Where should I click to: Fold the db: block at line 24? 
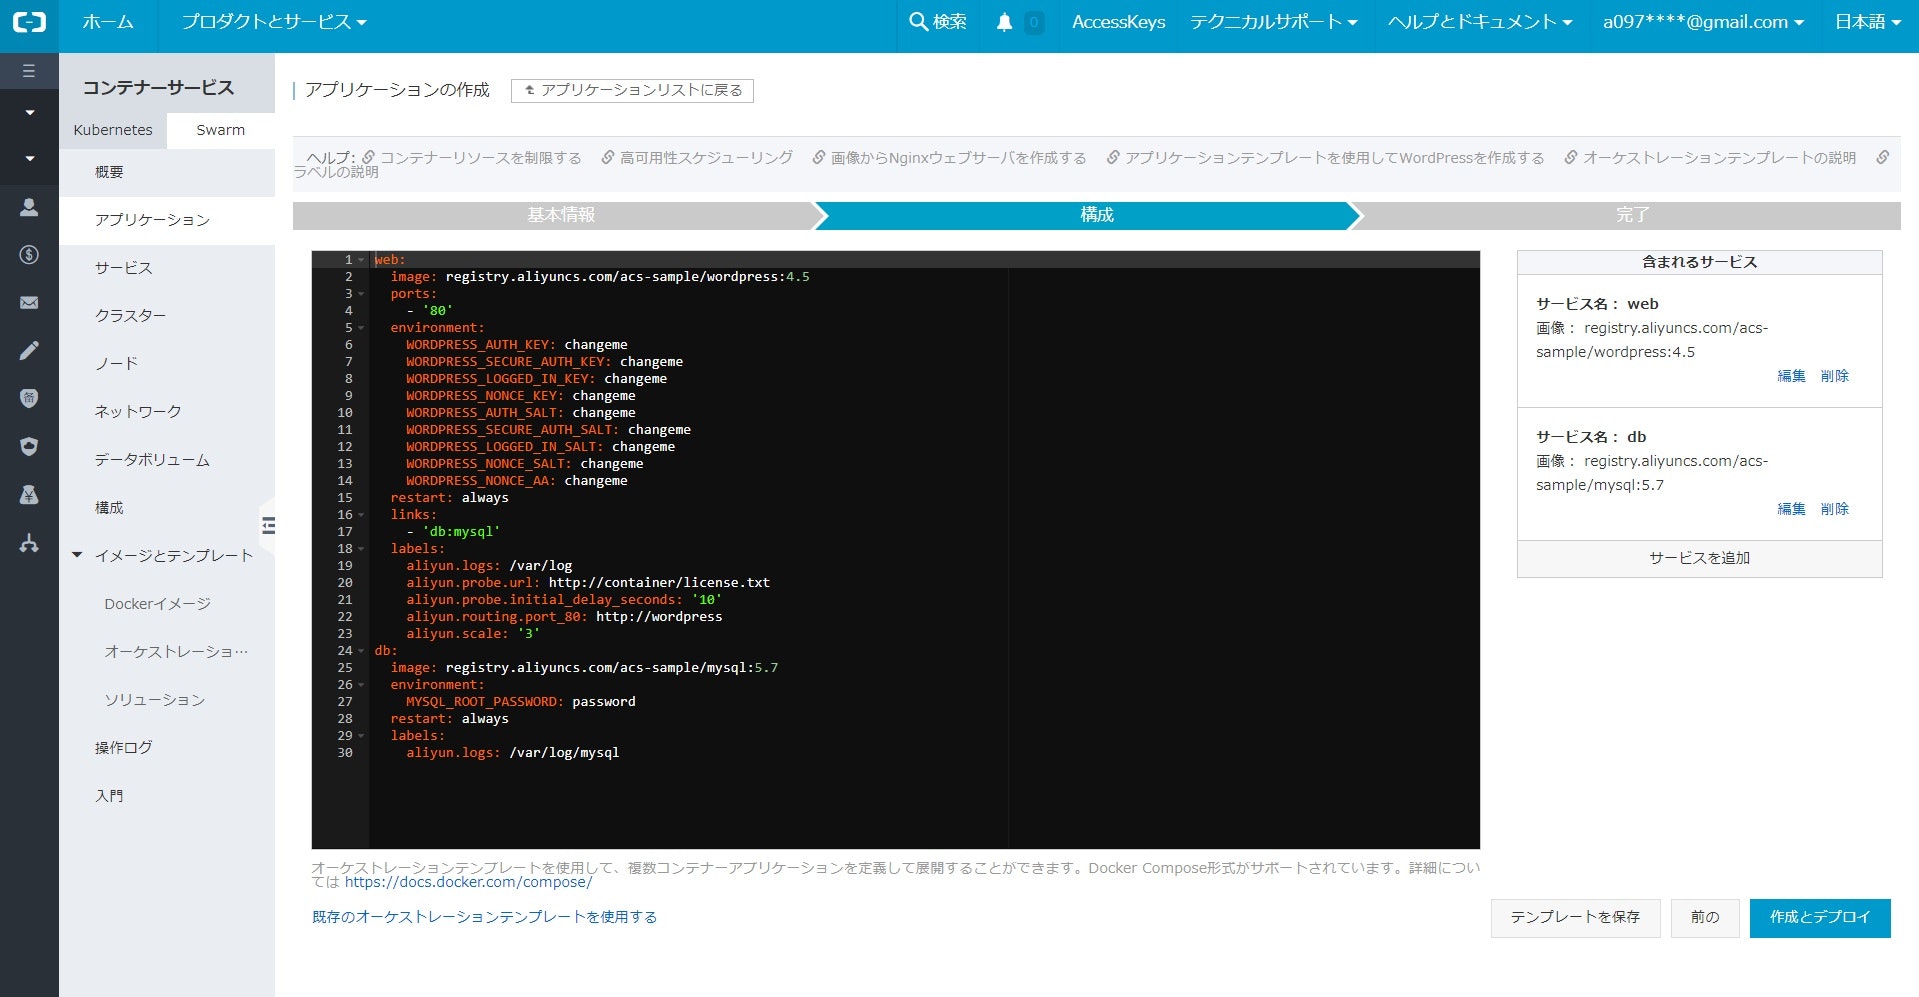click(361, 651)
